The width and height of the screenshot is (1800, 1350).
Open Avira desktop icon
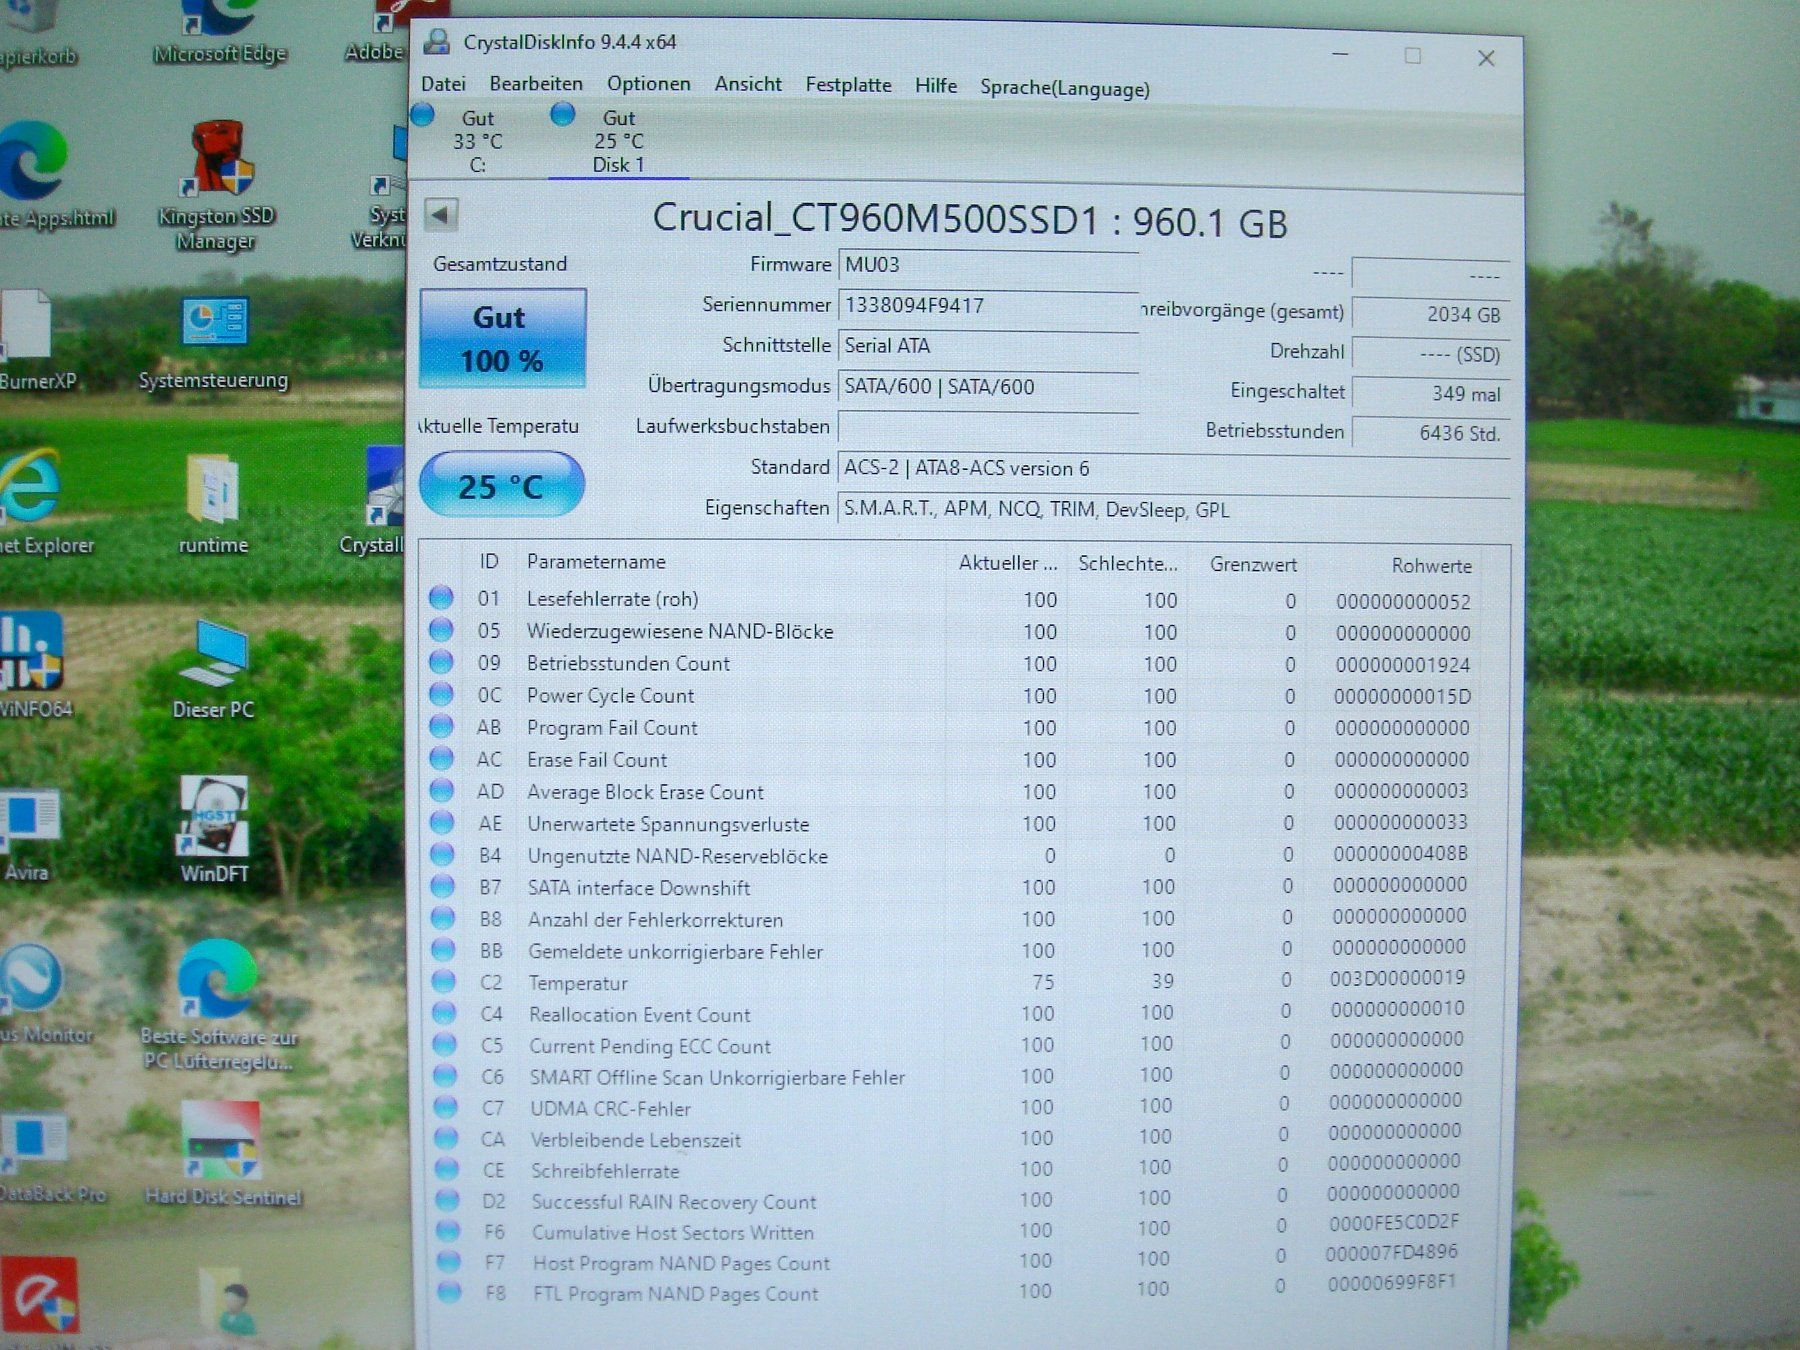coord(28,835)
